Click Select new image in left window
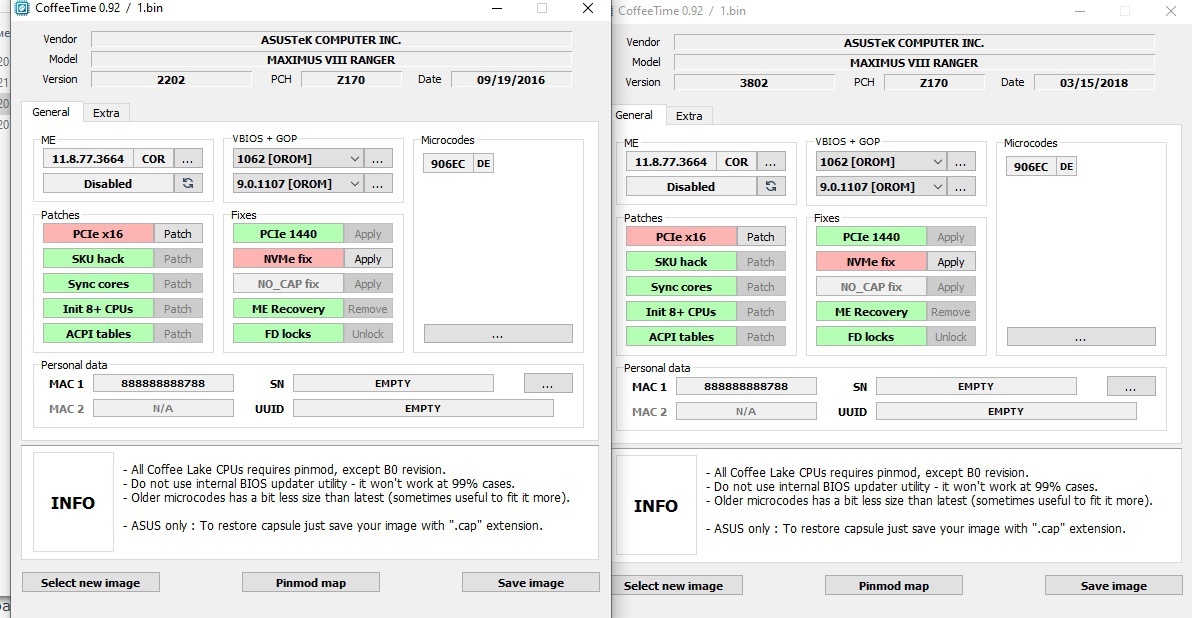 pos(90,582)
